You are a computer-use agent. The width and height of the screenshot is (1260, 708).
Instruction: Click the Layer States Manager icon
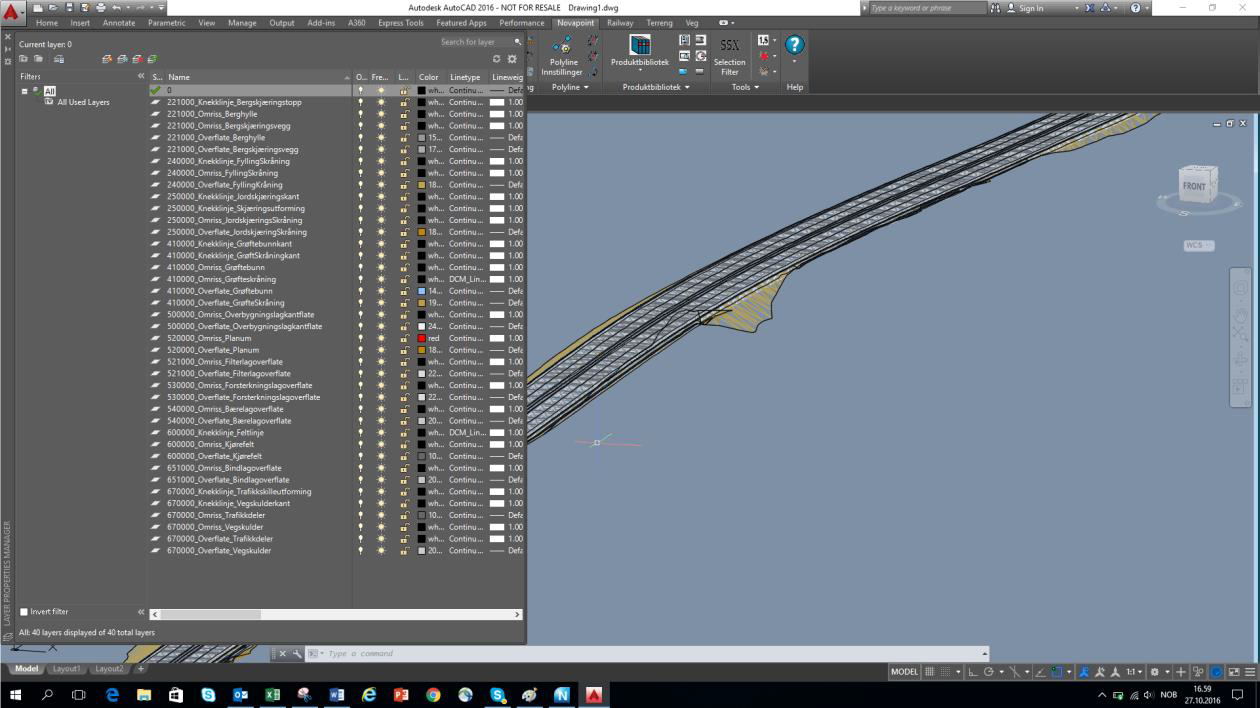pos(59,59)
